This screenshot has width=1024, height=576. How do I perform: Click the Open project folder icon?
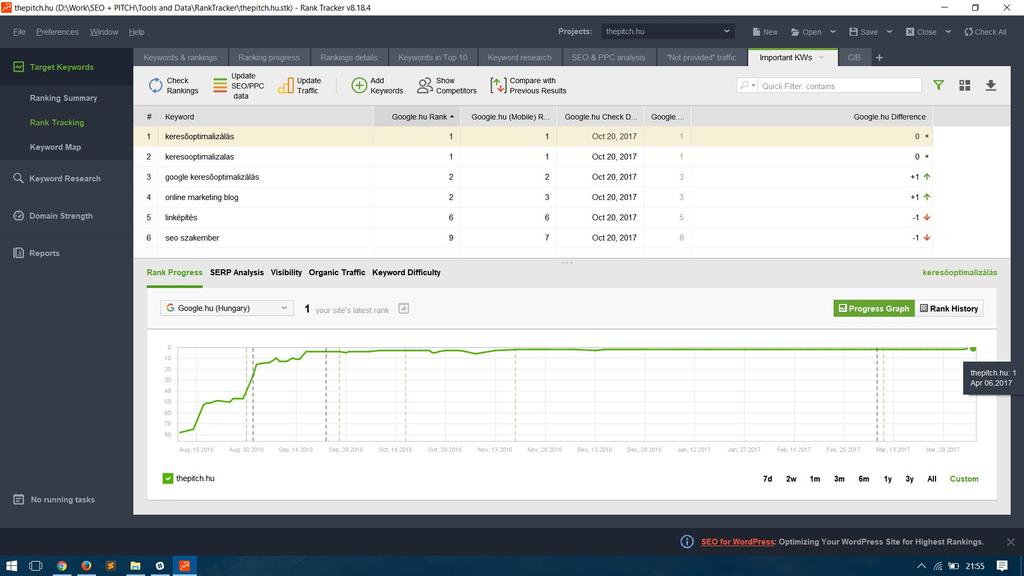795,31
